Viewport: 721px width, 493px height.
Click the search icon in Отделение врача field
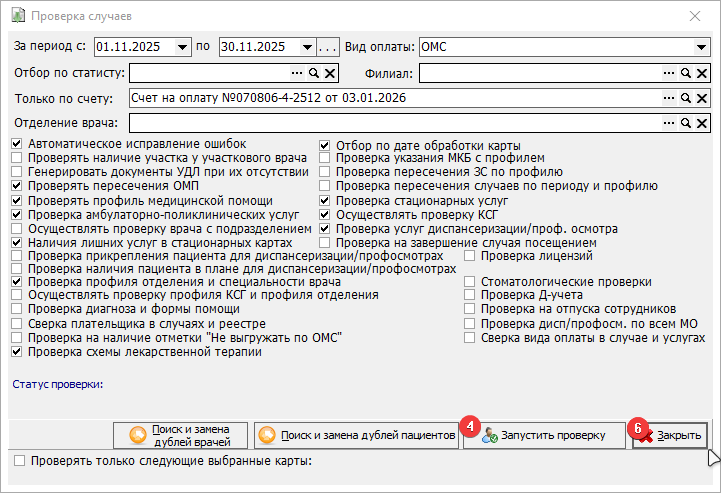686,123
